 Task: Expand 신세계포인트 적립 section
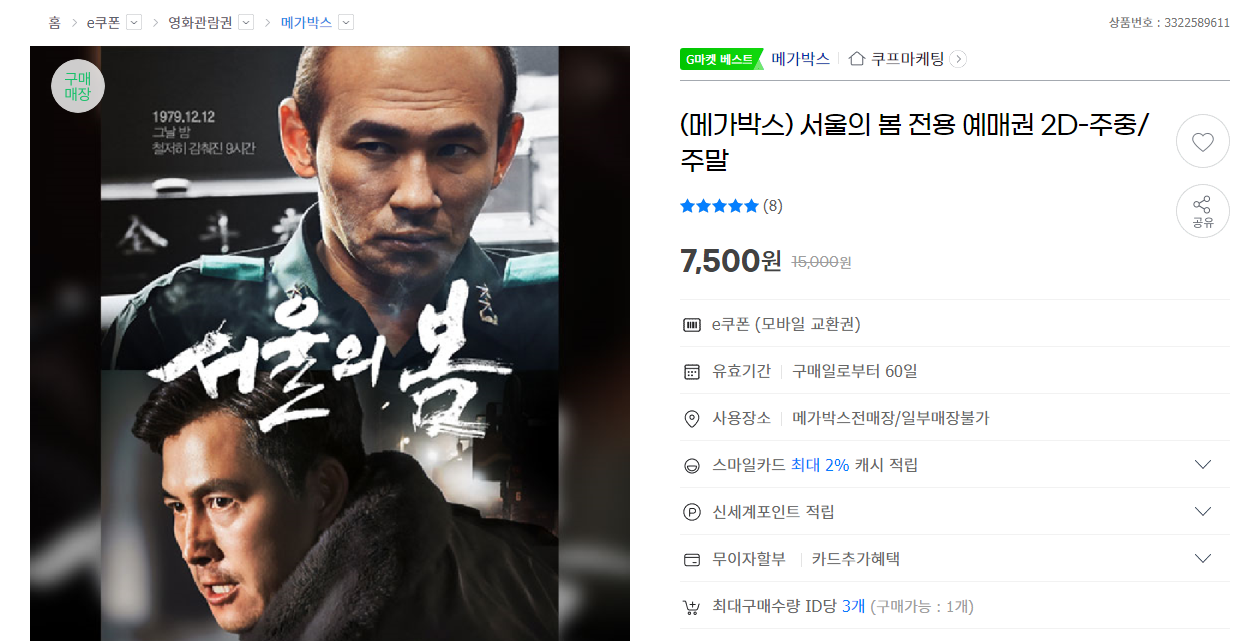(1203, 512)
